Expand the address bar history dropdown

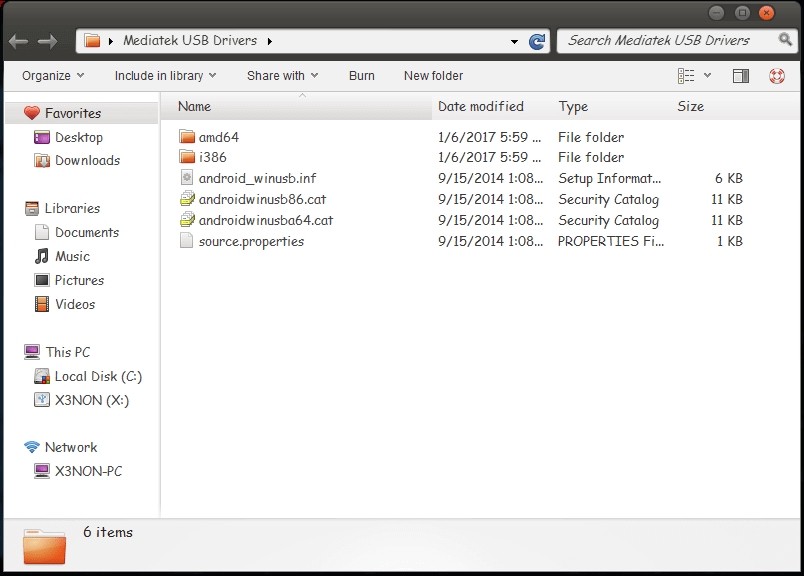[514, 42]
